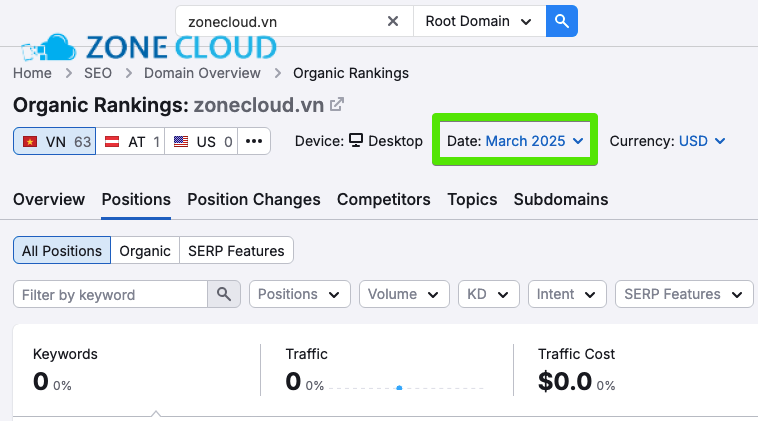Go to the Home breadcrumb
758x421 pixels.
(32, 73)
